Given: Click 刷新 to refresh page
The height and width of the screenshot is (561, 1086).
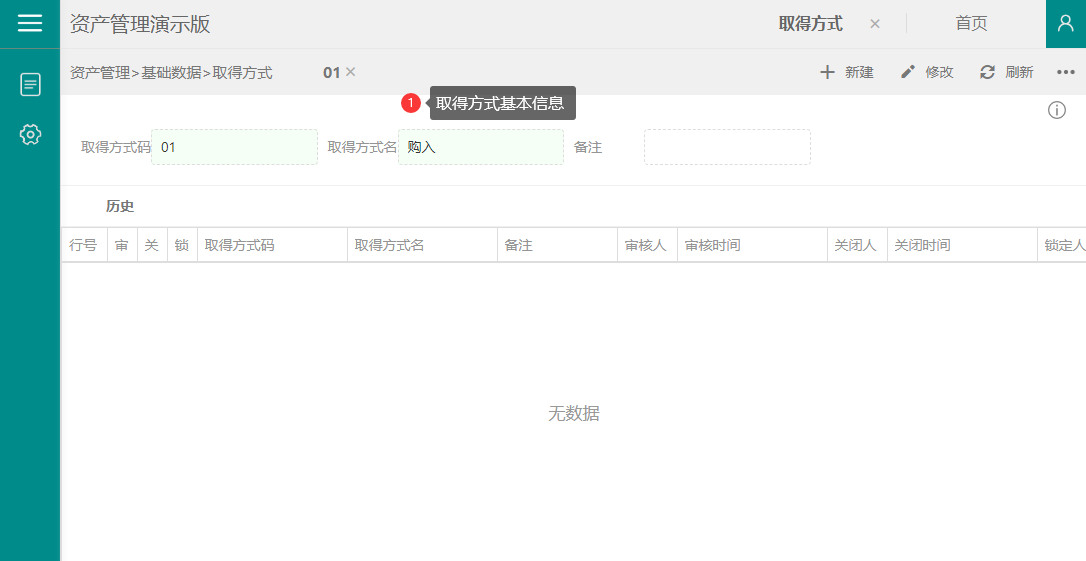Looking at the screenshot, I should (x=1006, y=72).
